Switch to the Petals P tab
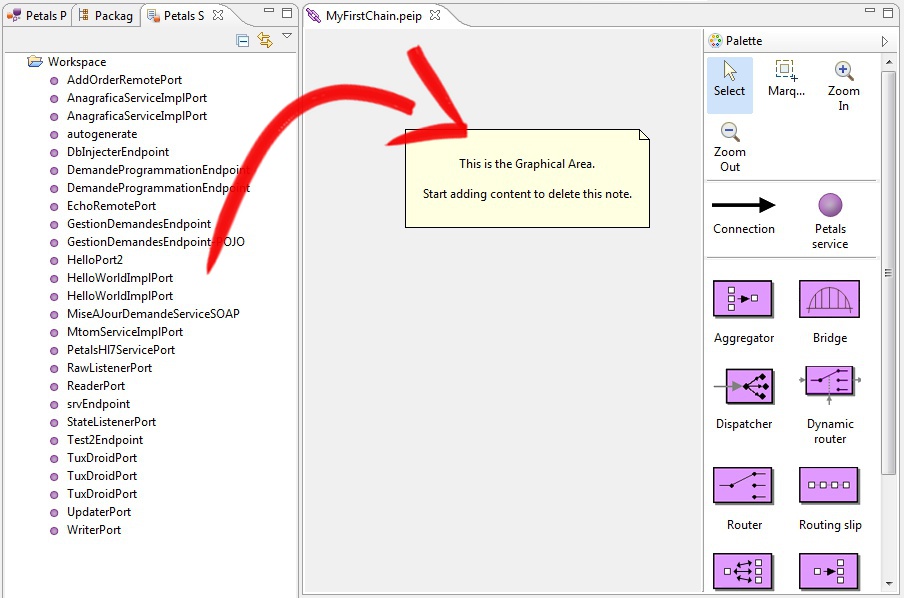This screenshot has height=598, width=904. [38, 15]
